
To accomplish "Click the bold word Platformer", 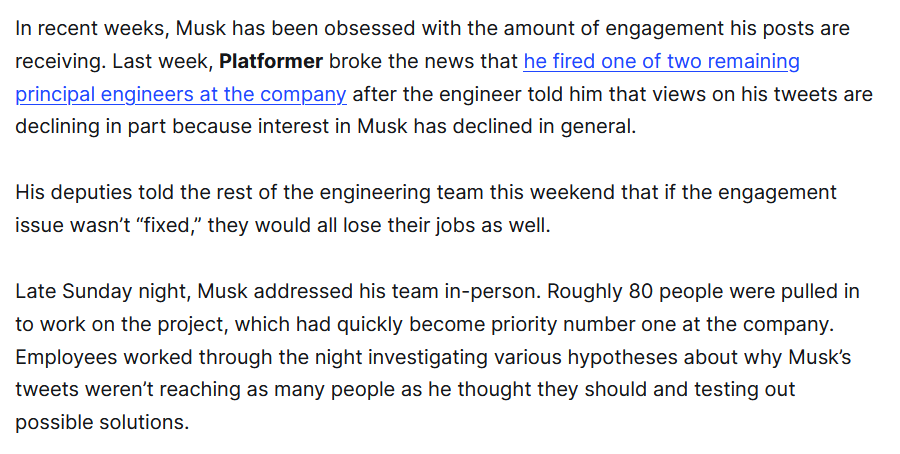I will pyautogui.click(x=271, y=61).
